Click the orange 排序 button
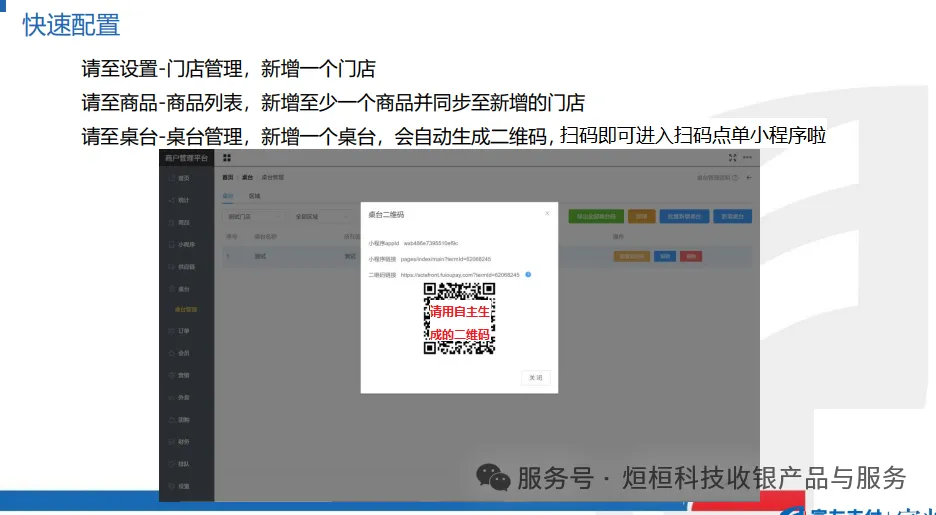The width and height of the screenshot is (936, 515). pyautogui.click(x=642, y=217)
